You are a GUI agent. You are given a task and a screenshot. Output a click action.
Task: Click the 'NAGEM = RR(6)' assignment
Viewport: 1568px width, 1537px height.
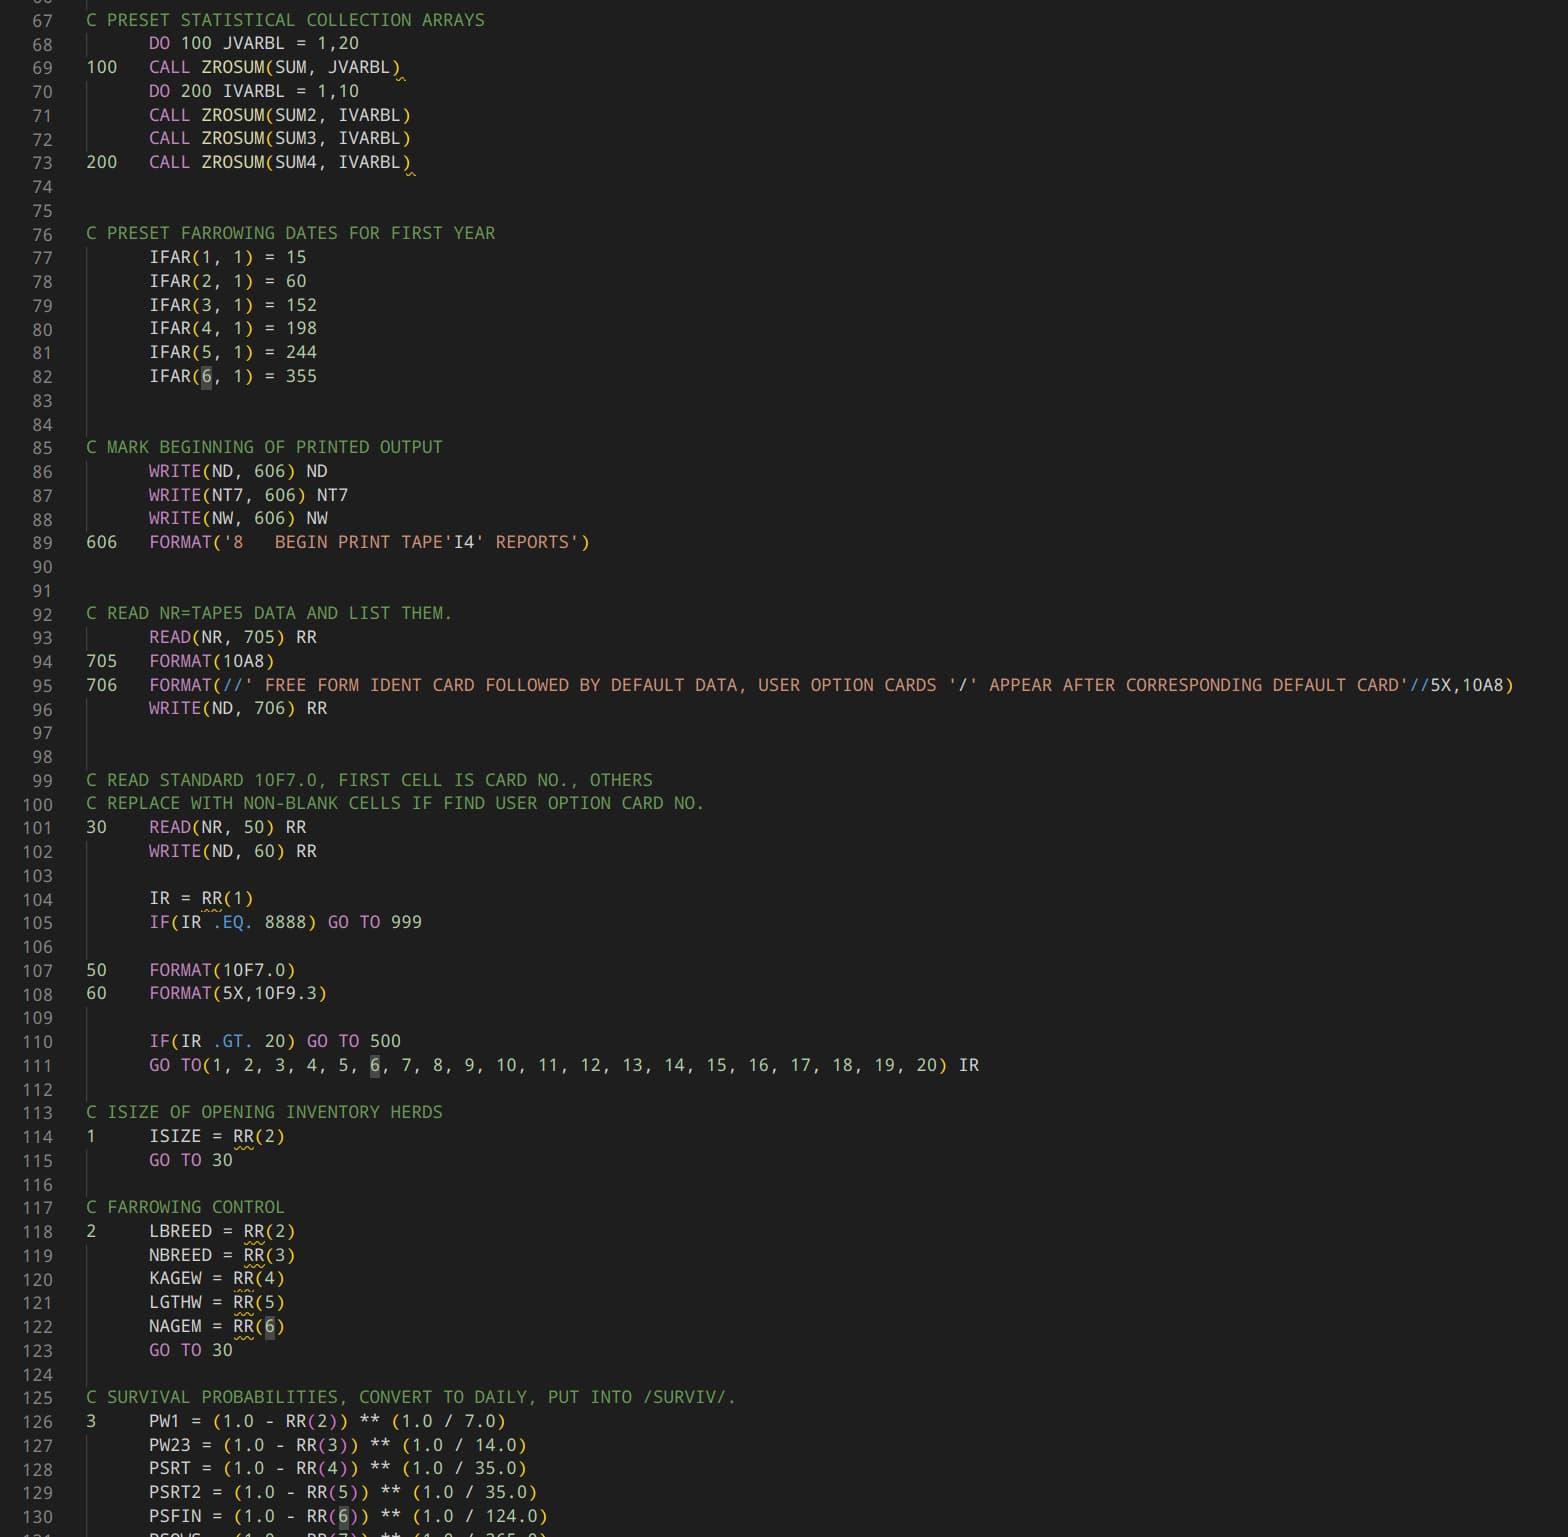(217, 1326)
